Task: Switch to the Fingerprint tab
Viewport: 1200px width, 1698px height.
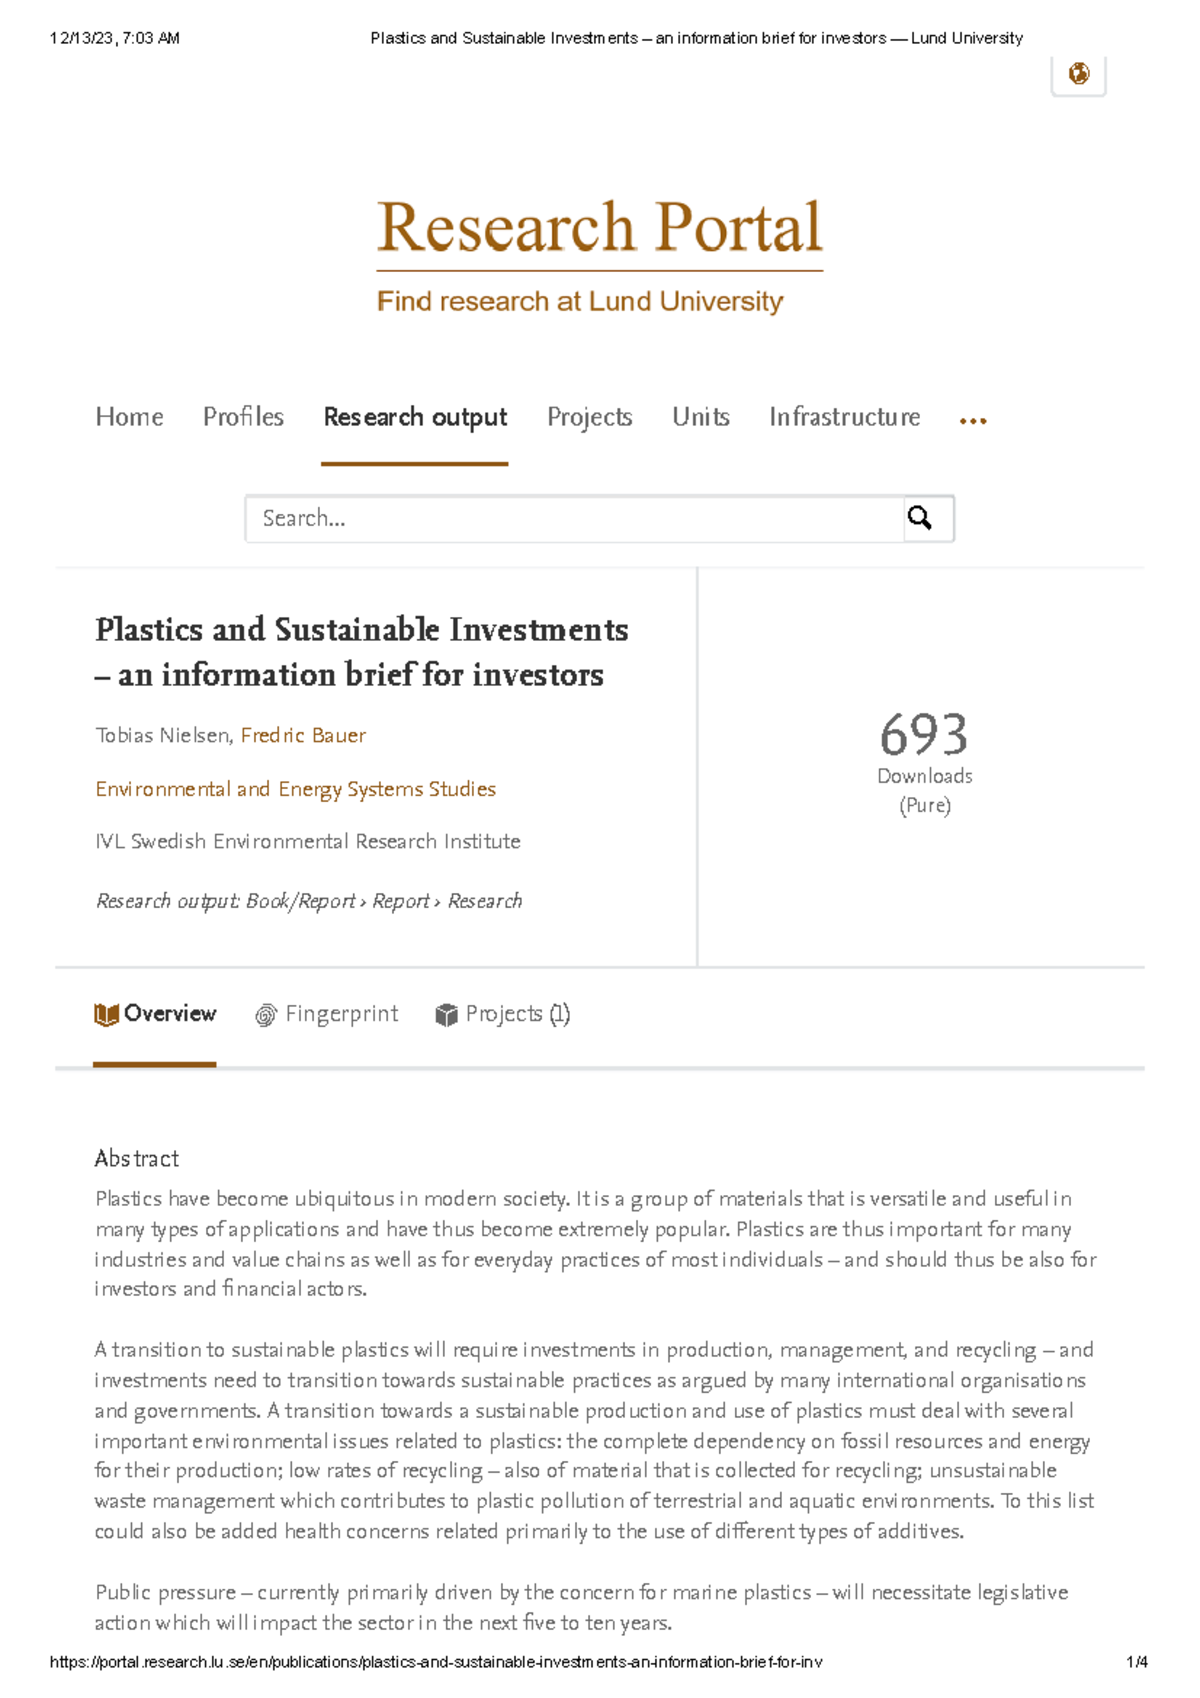Action: (x=340, y=1014)
